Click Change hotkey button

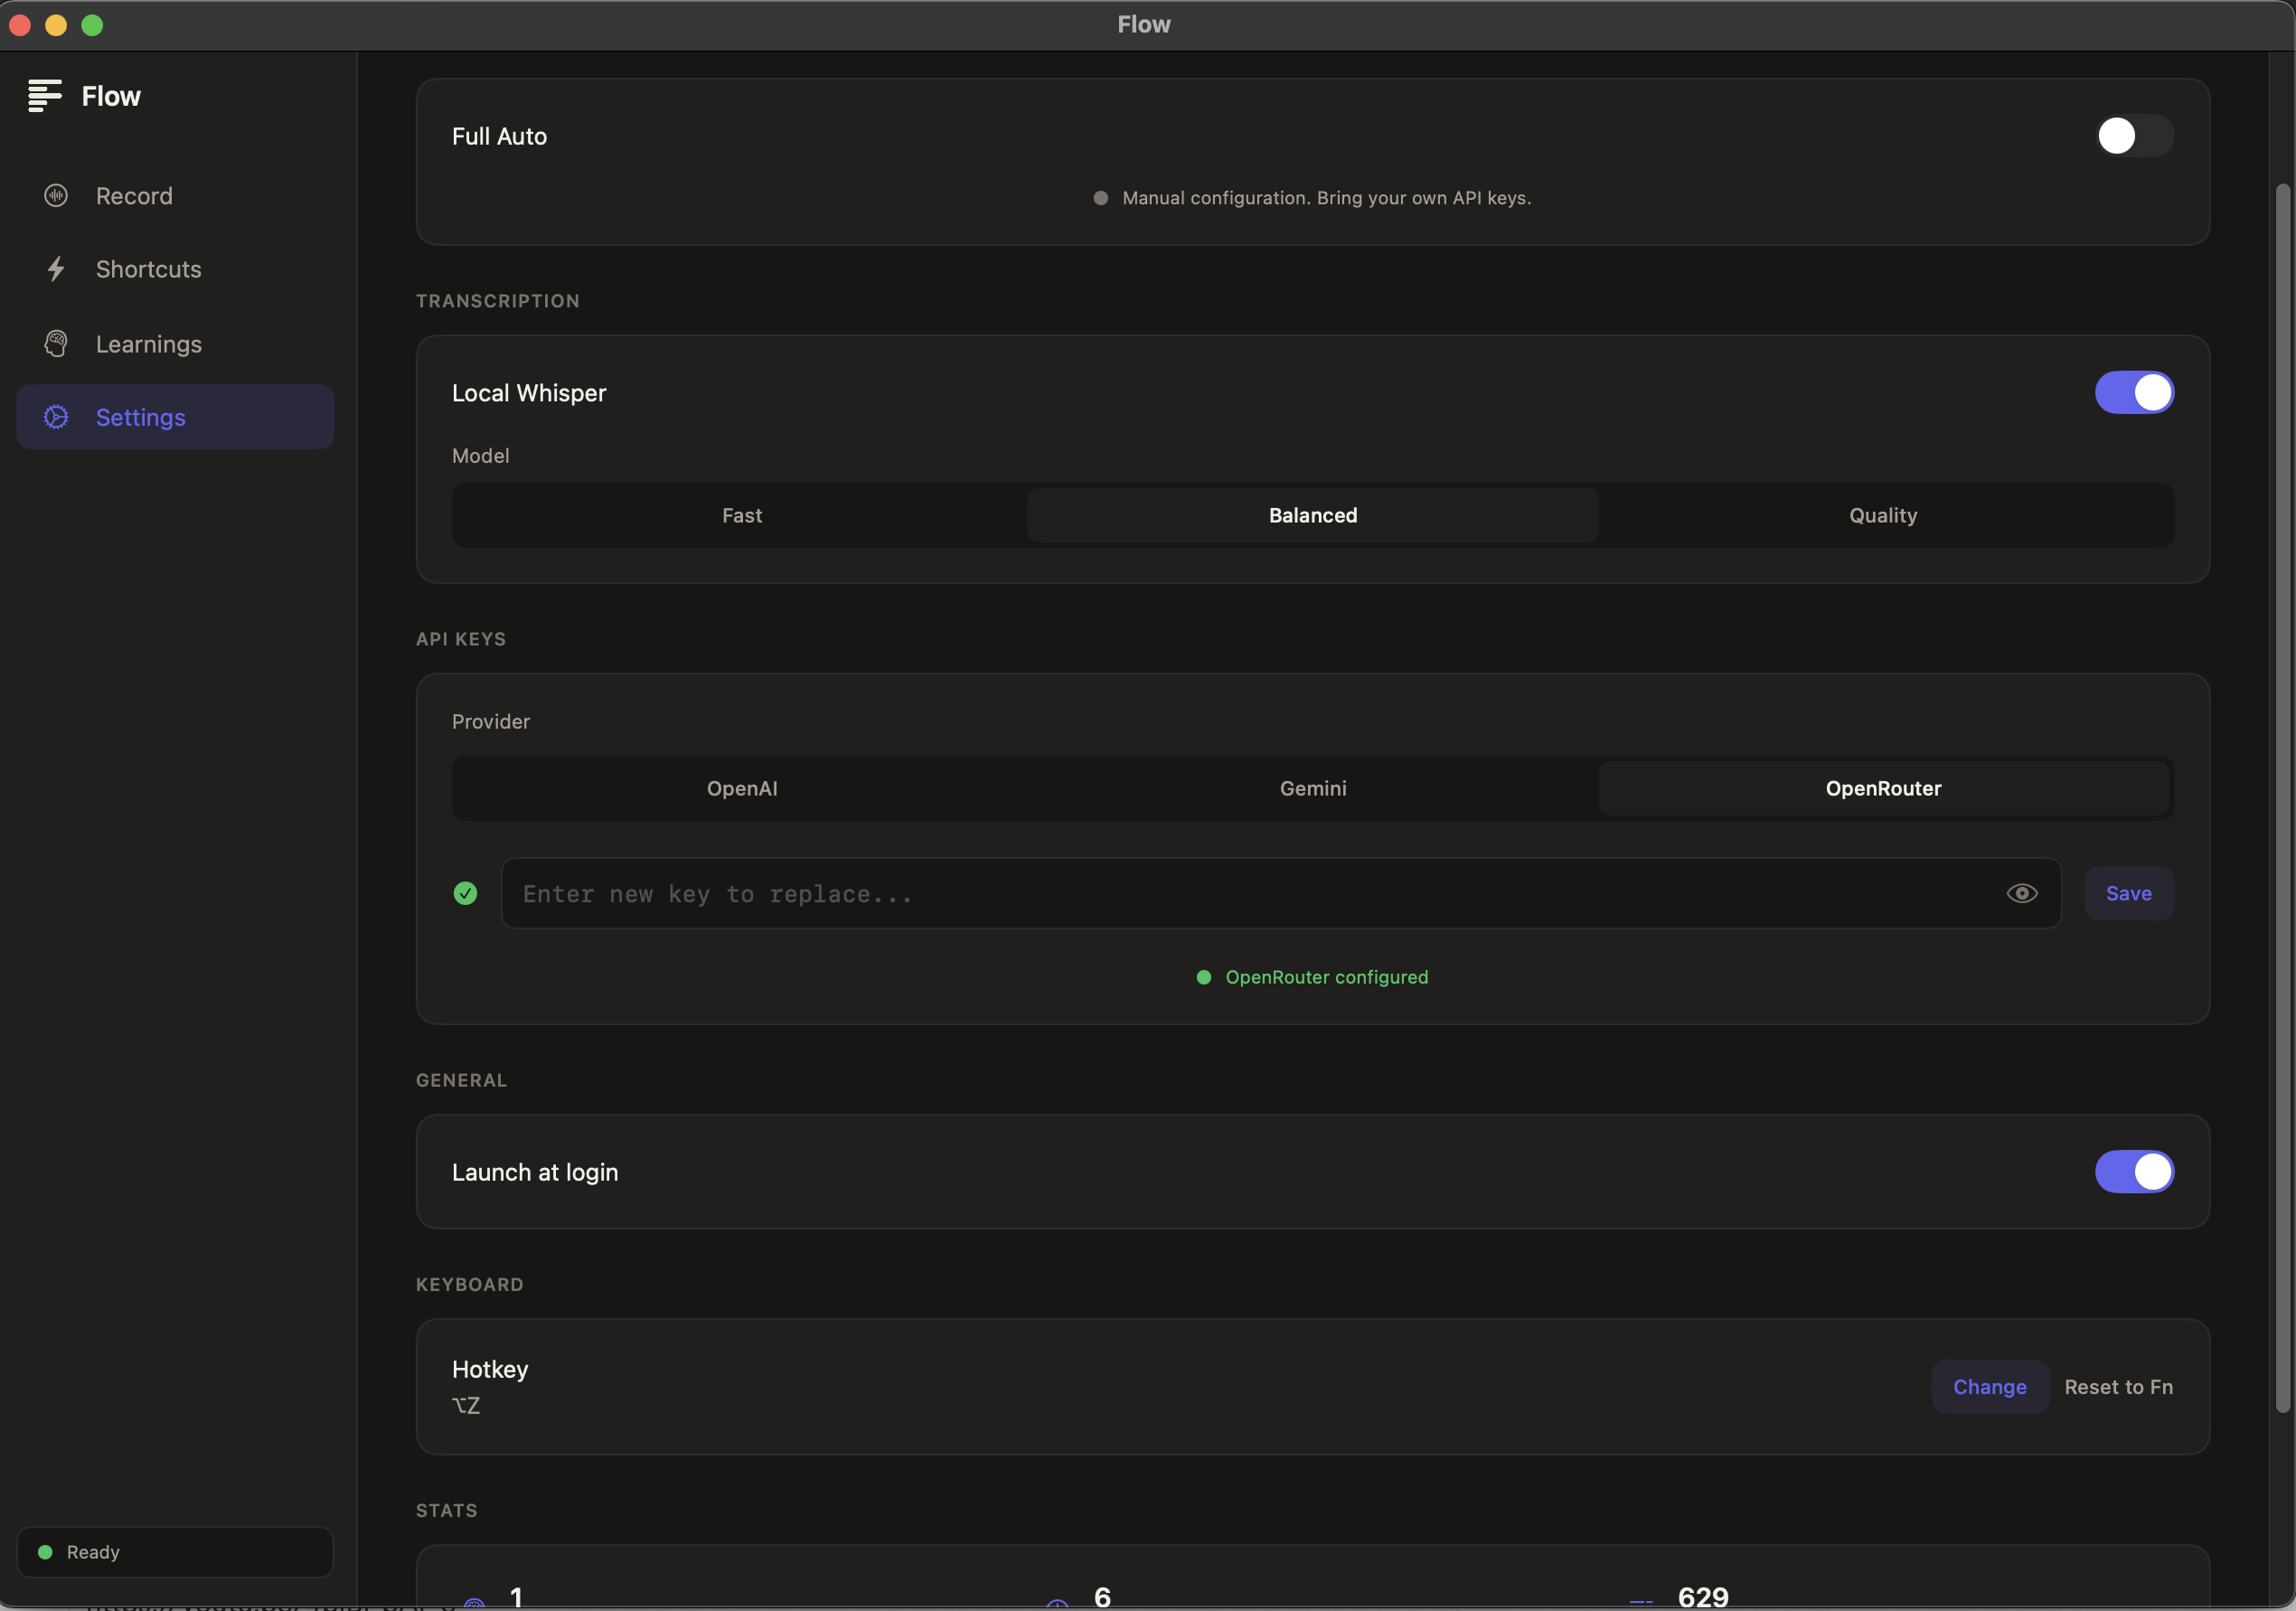1989,1386
